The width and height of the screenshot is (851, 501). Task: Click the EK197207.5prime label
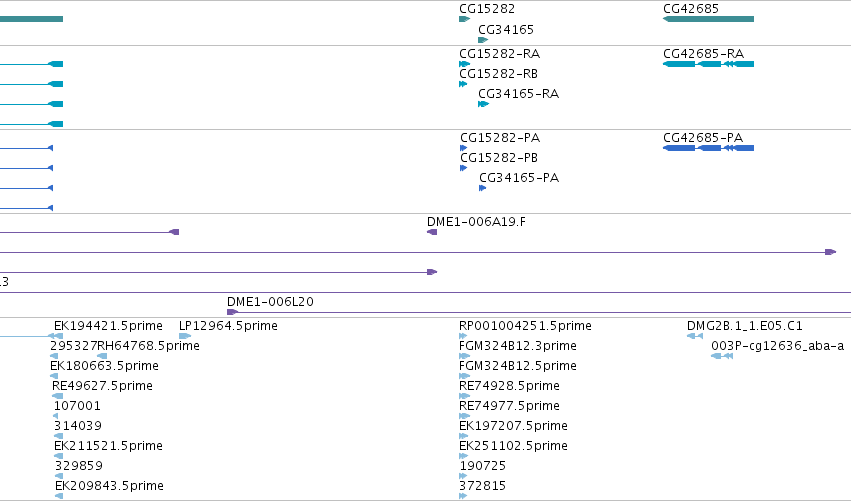point(513,426)
